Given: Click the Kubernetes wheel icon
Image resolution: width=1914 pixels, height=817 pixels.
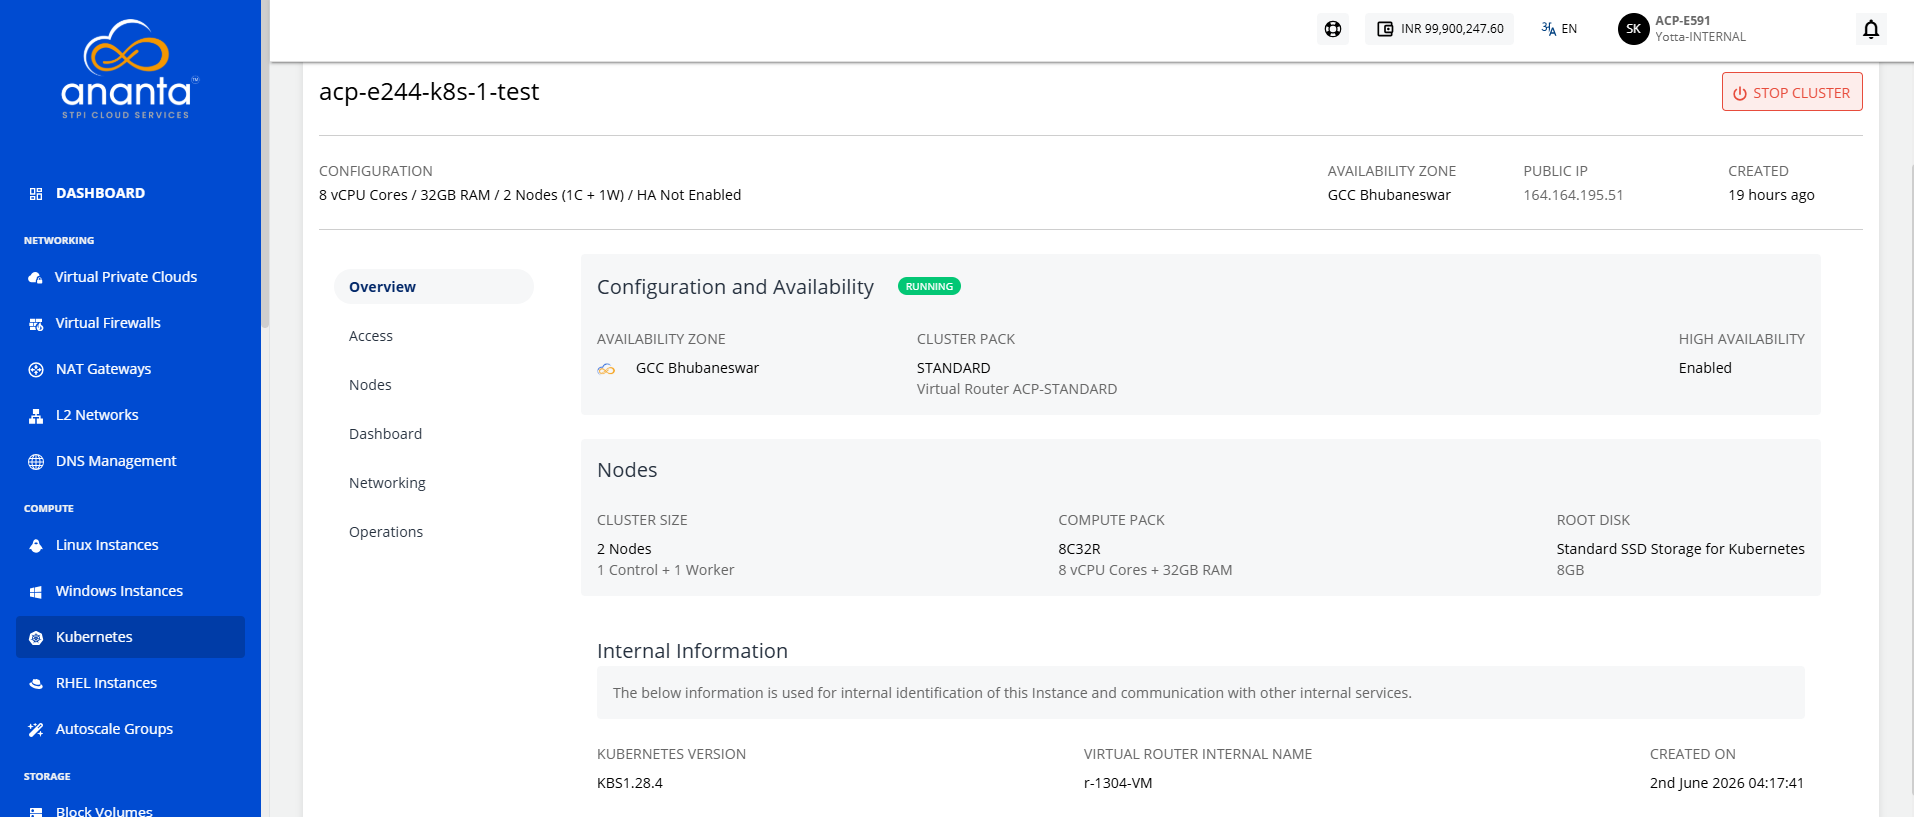Looking at the screenshot, I should tap(36, 638).
